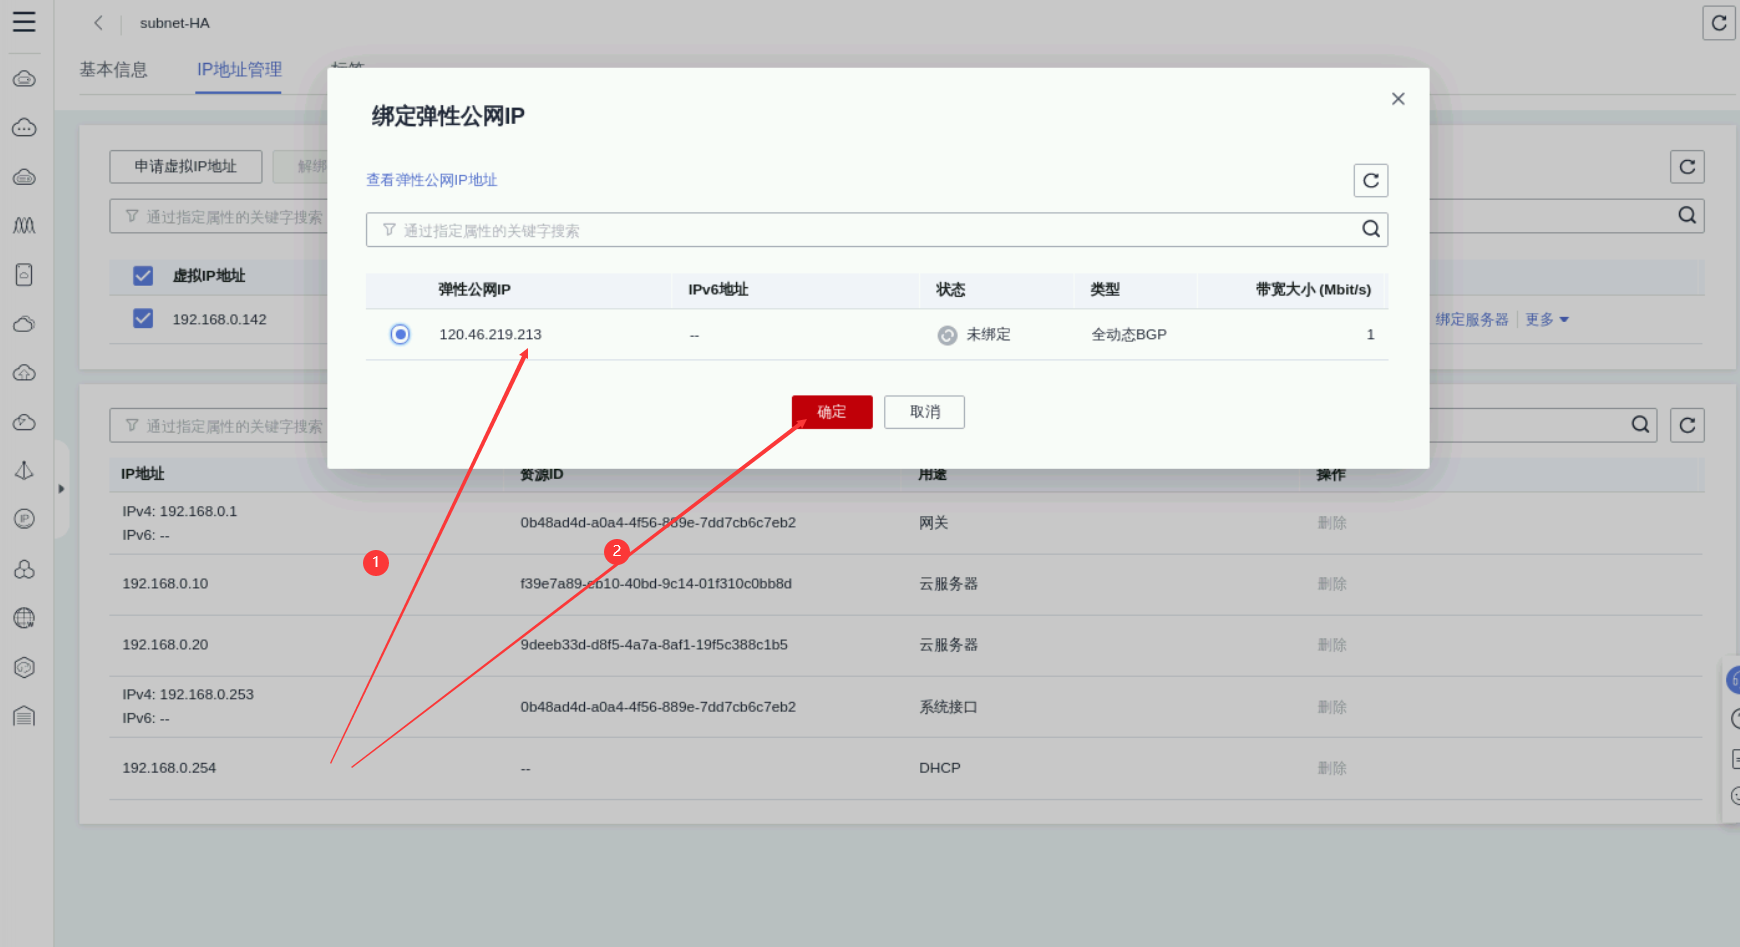
Task: Click 删除 in the 192.168.0.20 row
Action: point(1332,645)
